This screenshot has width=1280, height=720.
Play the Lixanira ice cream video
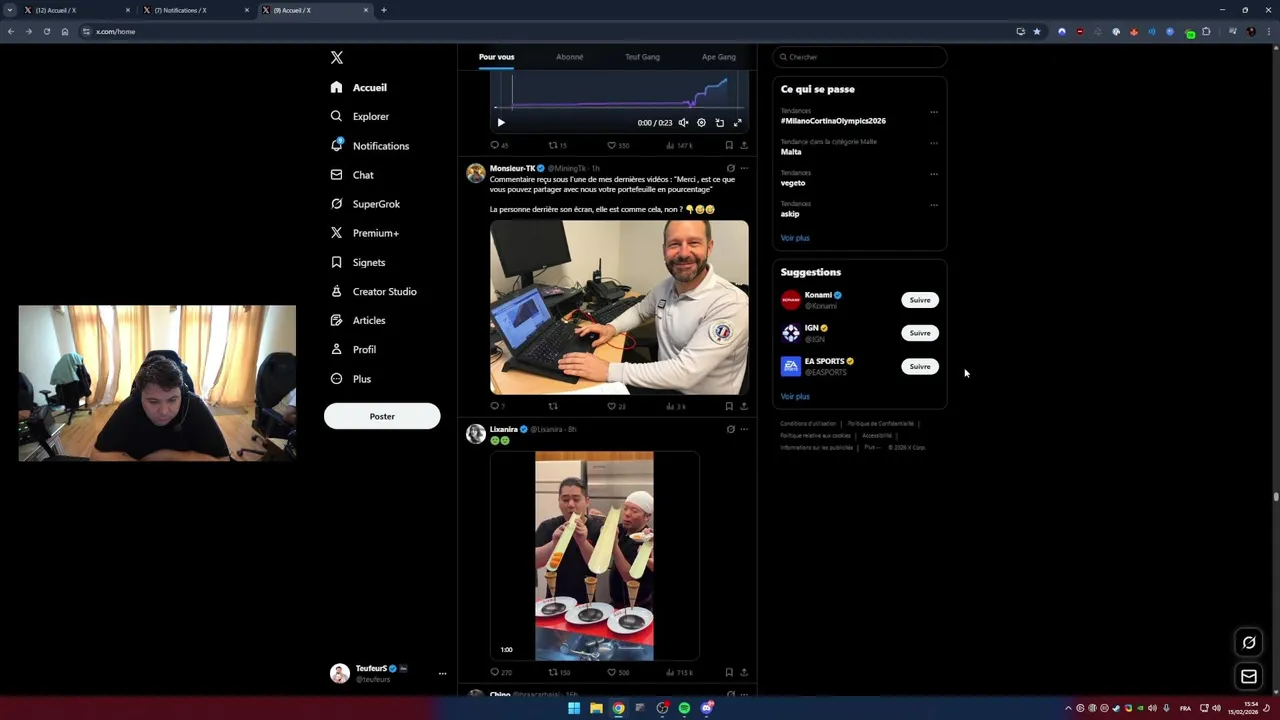coord(594,556)
